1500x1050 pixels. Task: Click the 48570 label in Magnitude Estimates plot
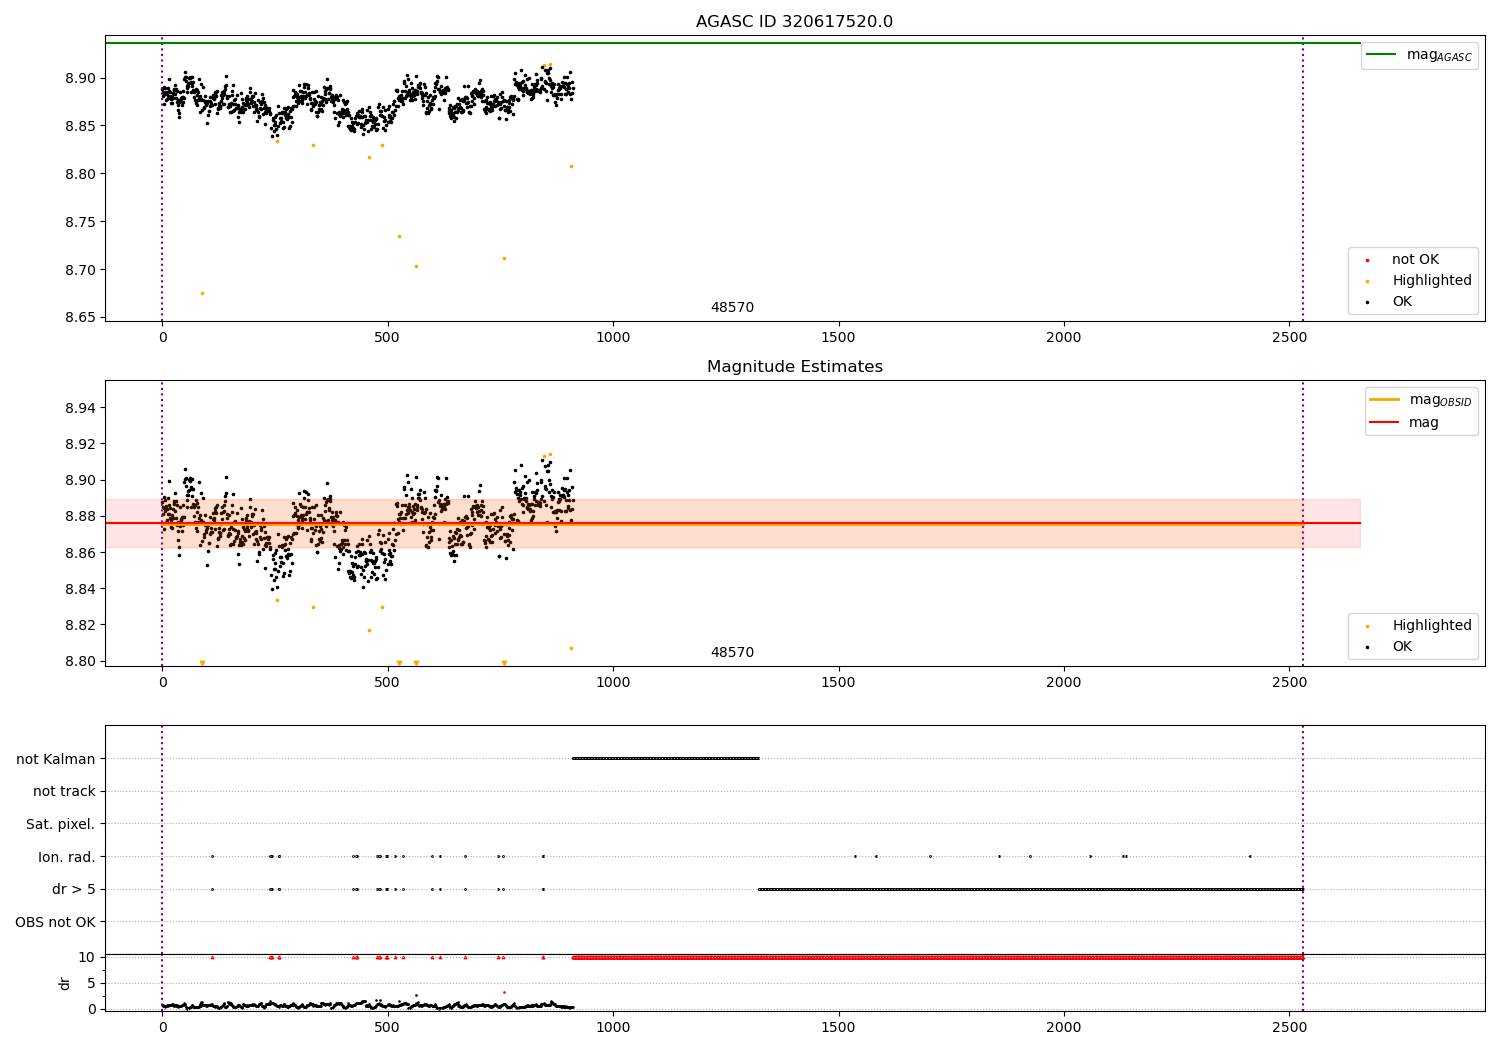coord(732,653)
